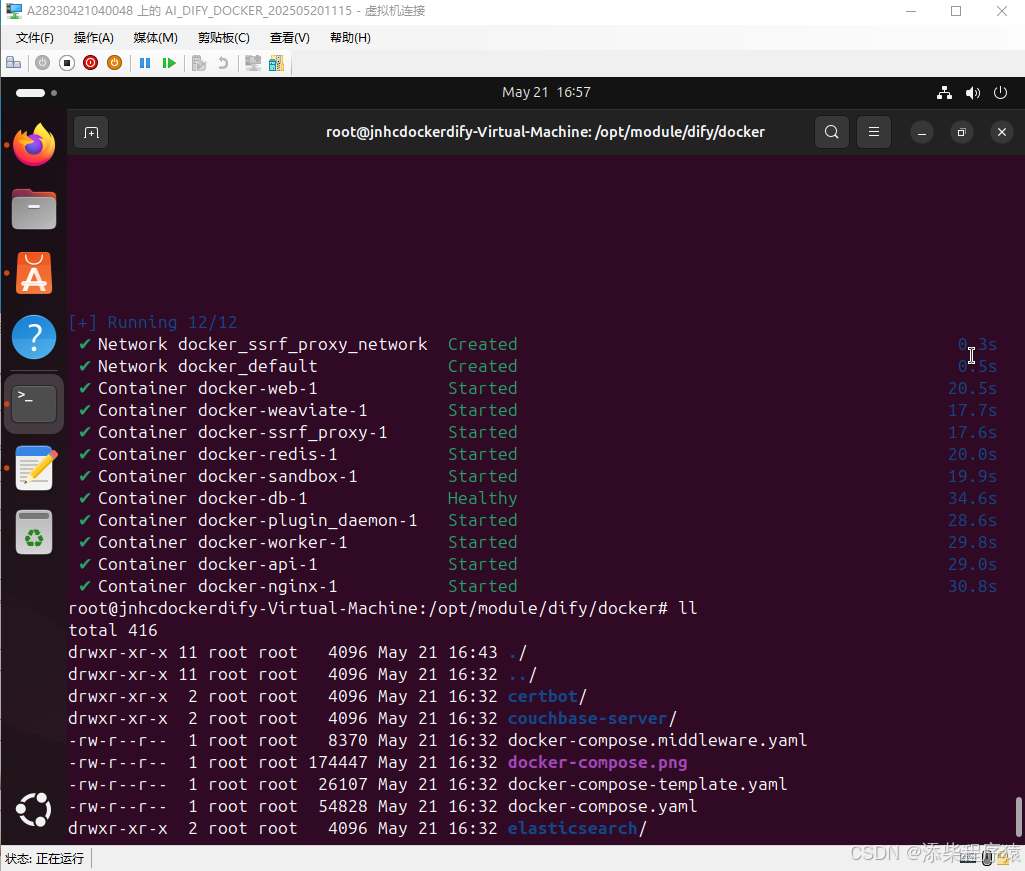
Task: Click the enhanced session monitor icon
Action: tap(253, 63)
